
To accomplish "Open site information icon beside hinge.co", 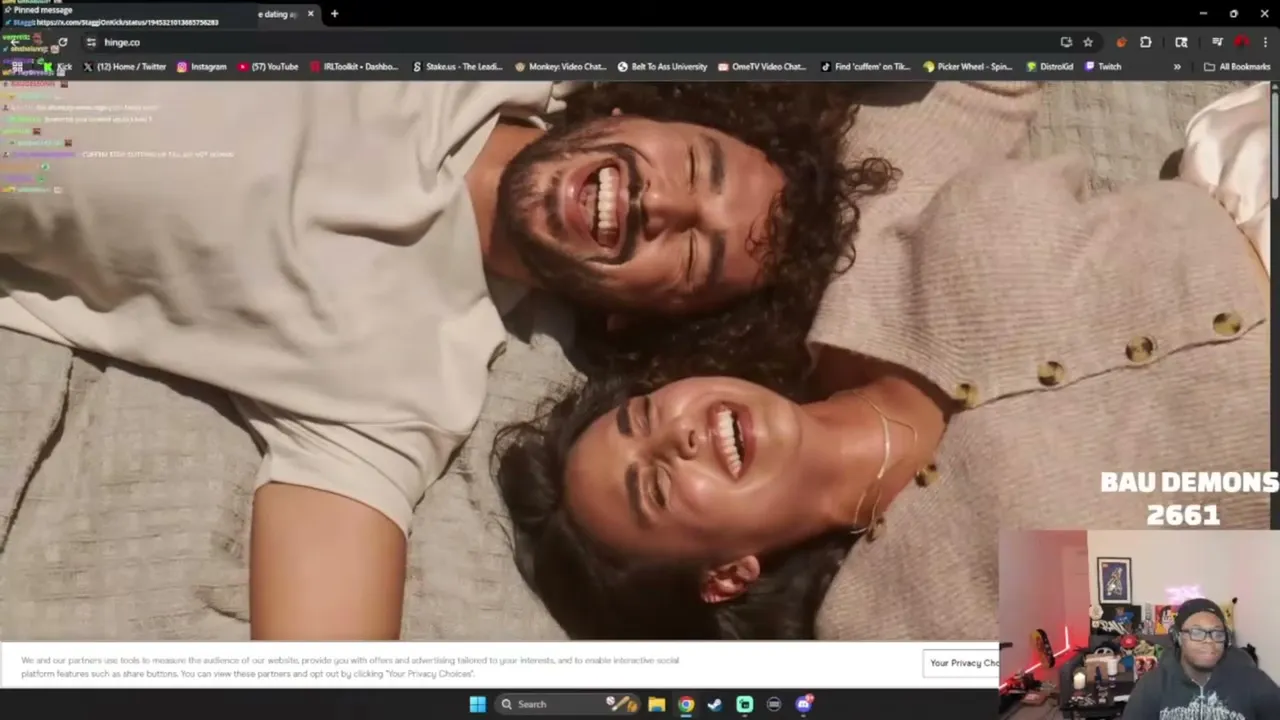I will [x=91, y=42].
